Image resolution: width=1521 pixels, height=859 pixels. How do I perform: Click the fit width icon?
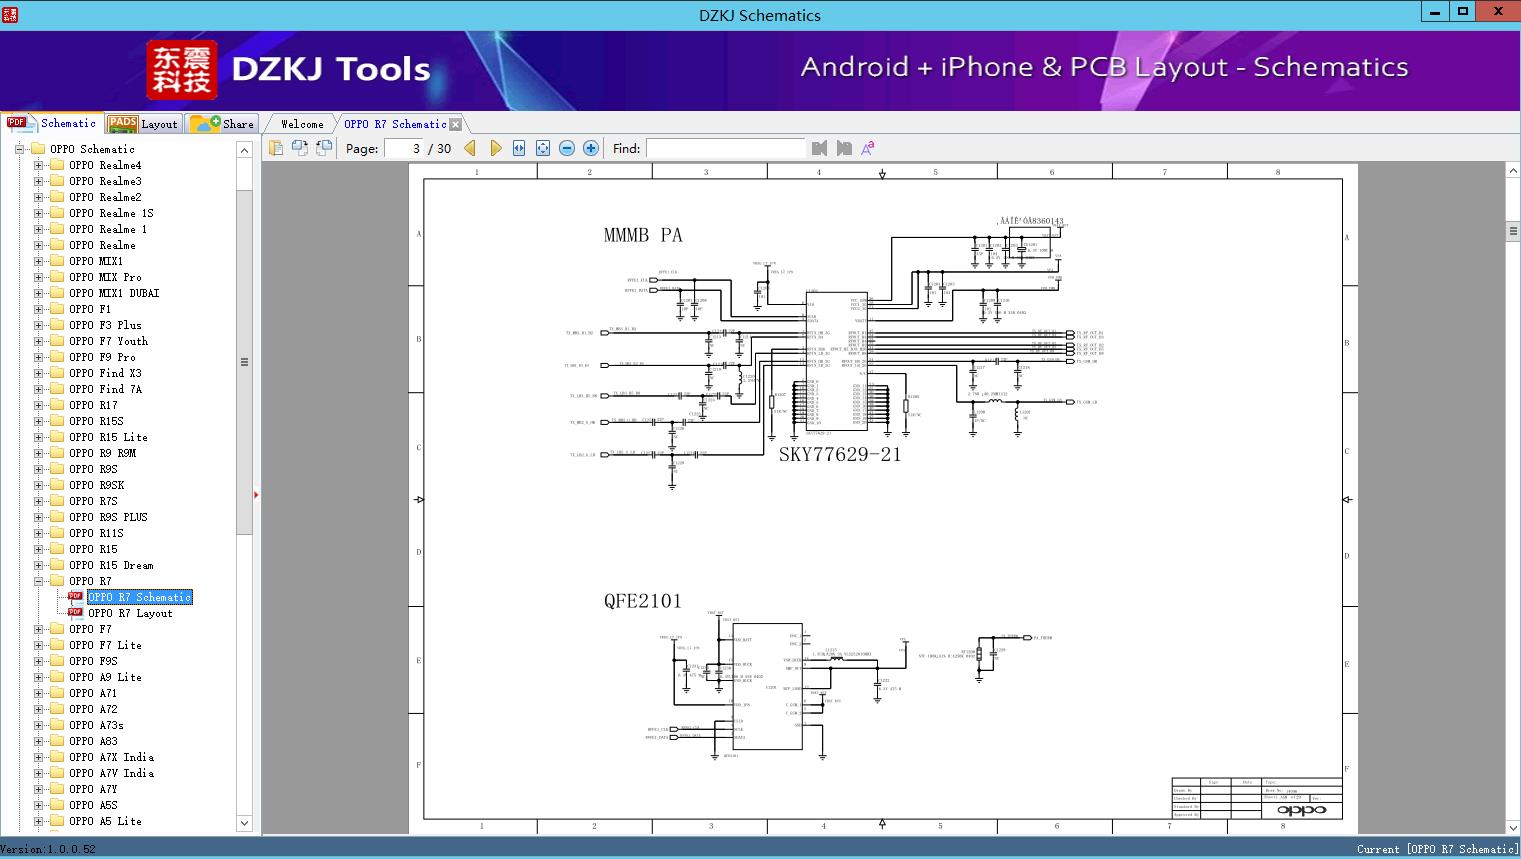point(519,148)
